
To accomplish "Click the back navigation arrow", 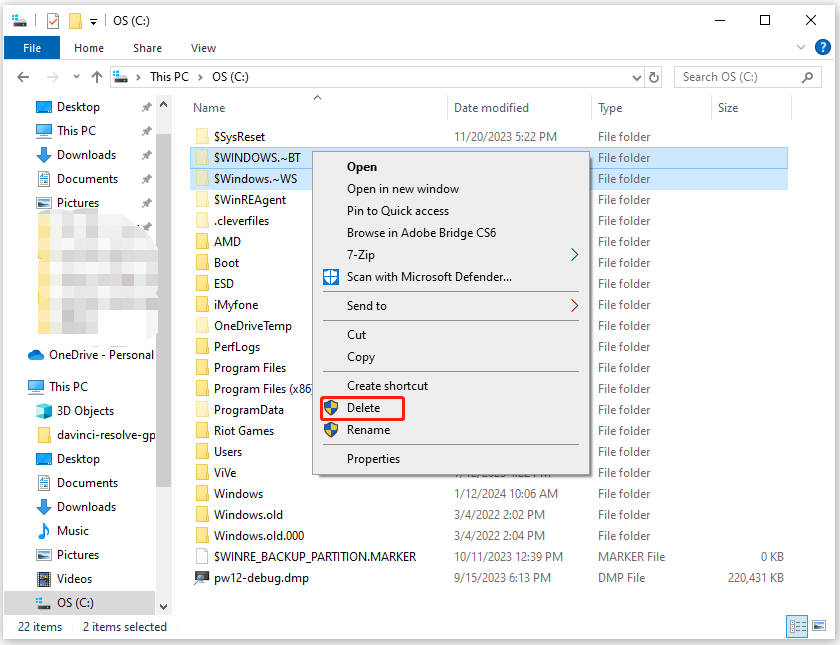I will click(x=22, y=76).
